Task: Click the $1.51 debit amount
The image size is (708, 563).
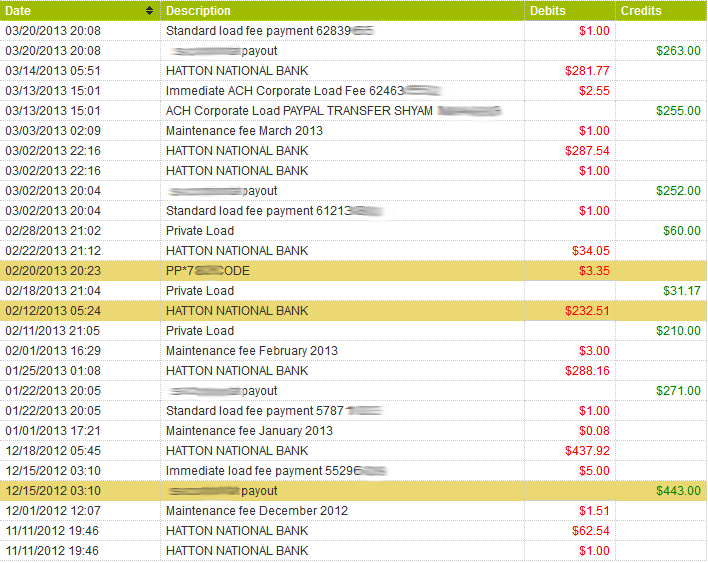Action: [594, 511]
